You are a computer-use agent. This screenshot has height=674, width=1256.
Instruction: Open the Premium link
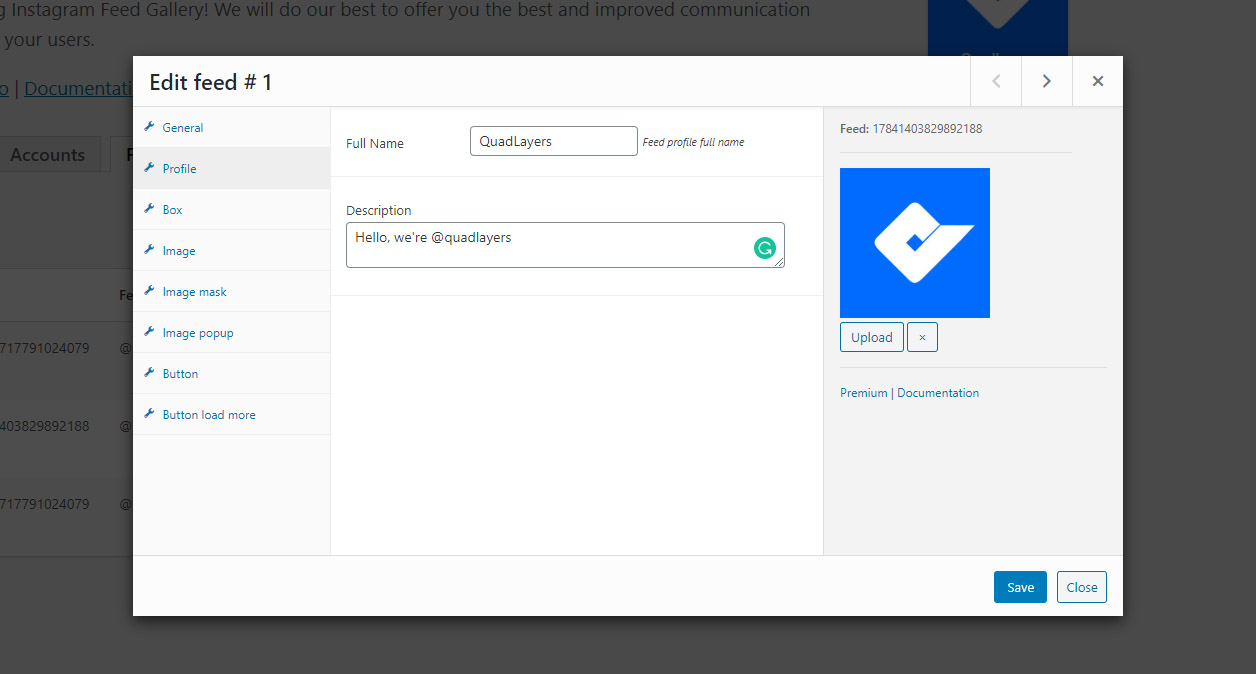pos(864,393)
